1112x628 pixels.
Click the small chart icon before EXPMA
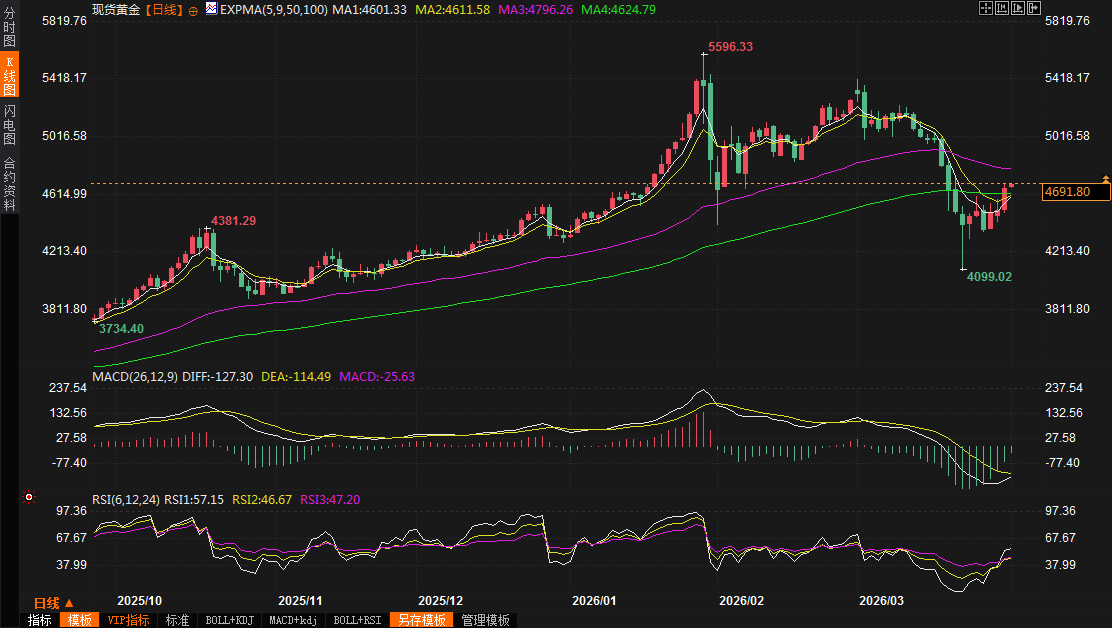[211, 9]
